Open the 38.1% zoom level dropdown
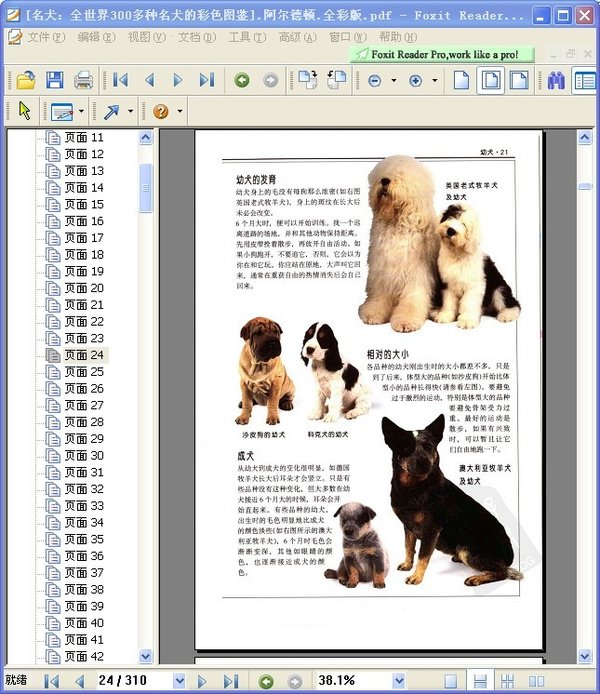The image size is (600, 694). coord(399,681)
